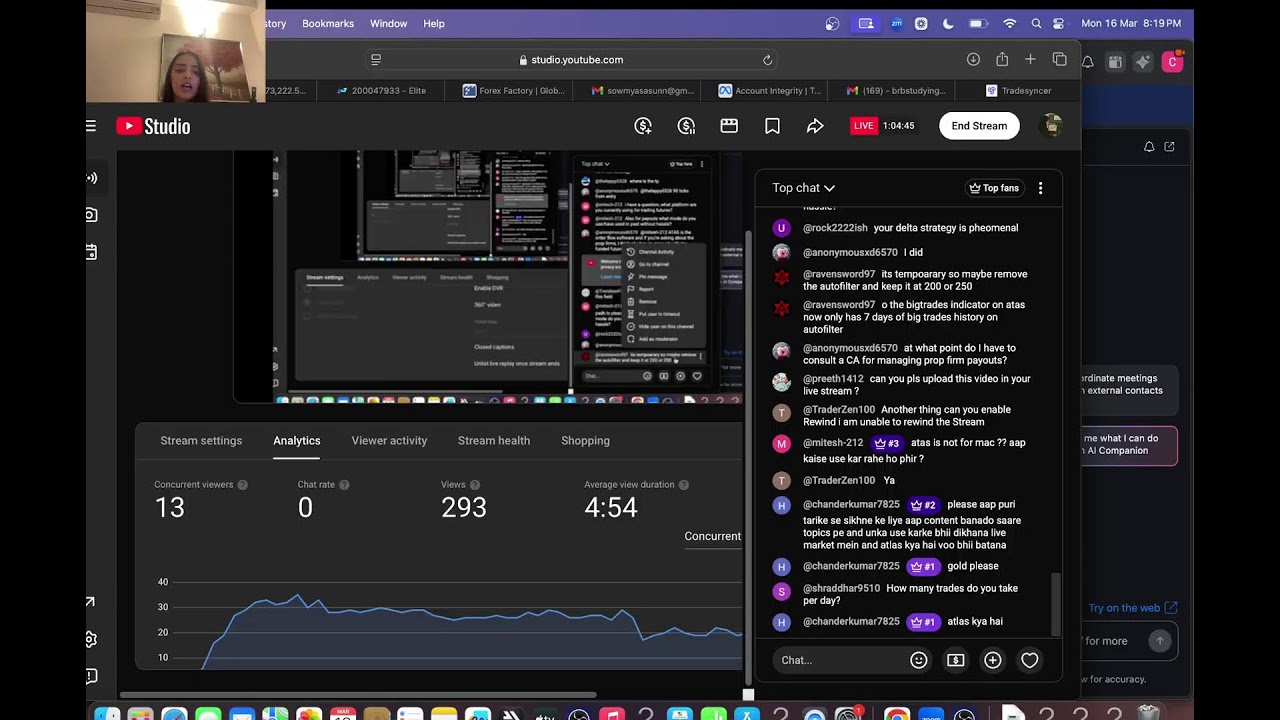Select the Webcam icon in left sidebar
1280x720 pixels.
click(91, 215)
